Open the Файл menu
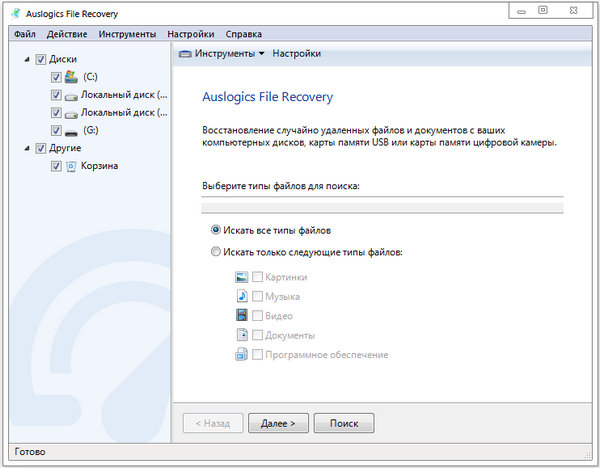This screenshot has height=468, width=600. (x=25, y=34)
